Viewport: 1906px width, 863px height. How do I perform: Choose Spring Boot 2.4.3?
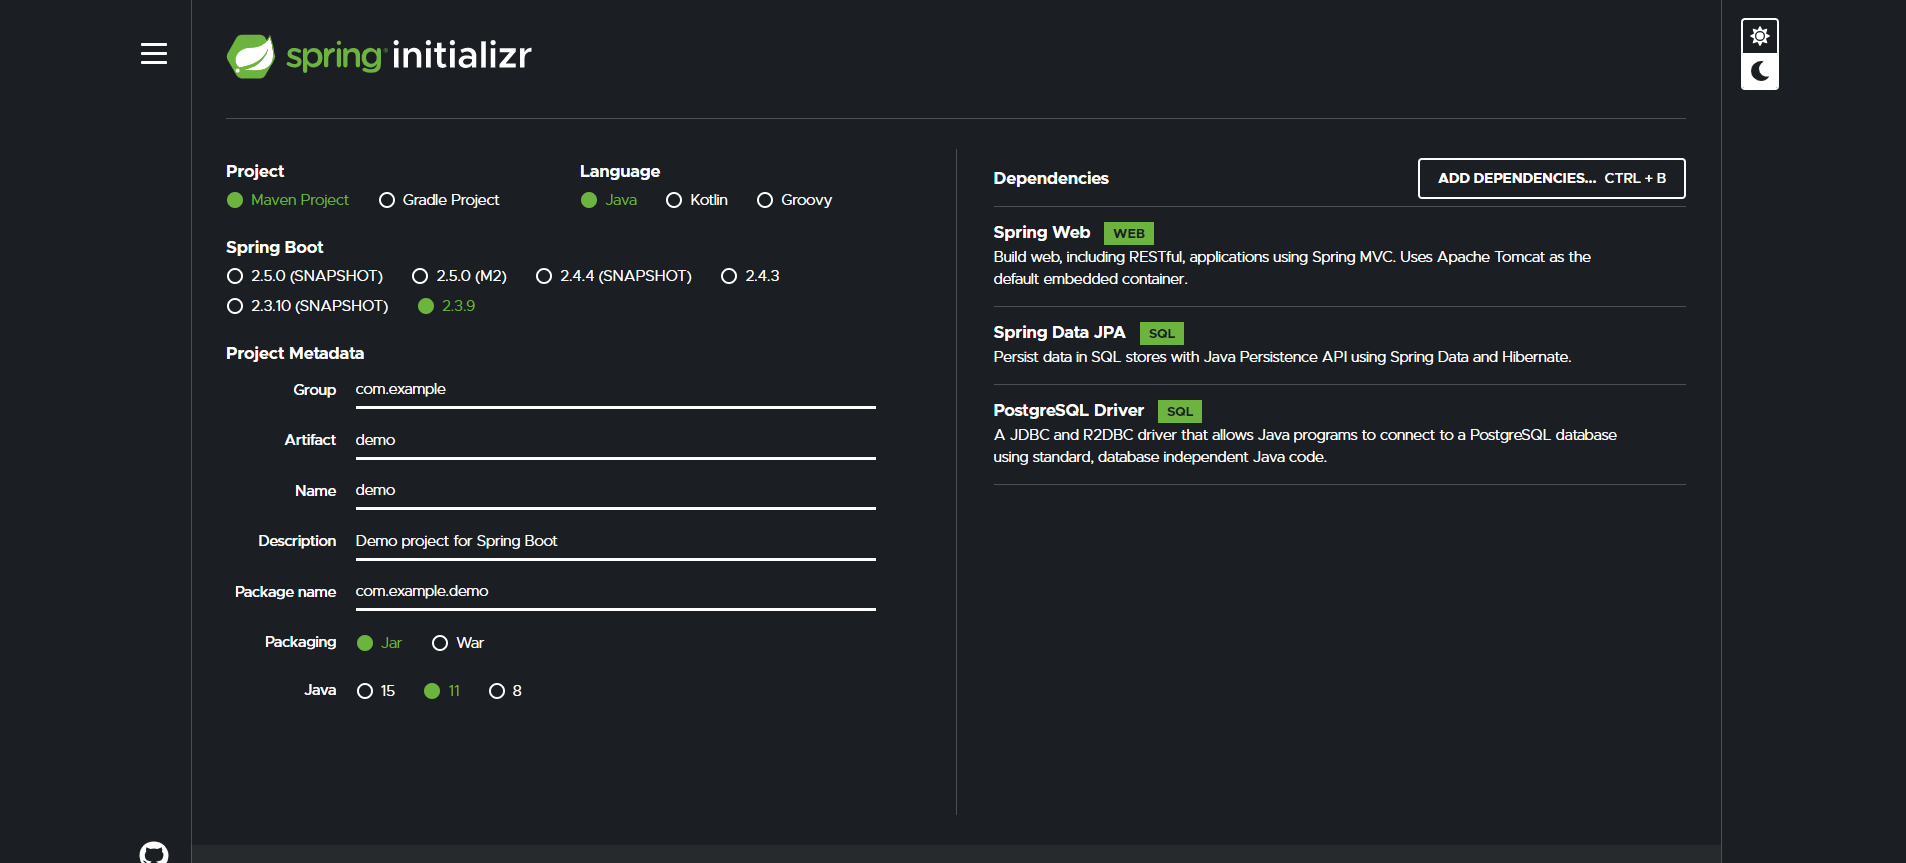750,276
